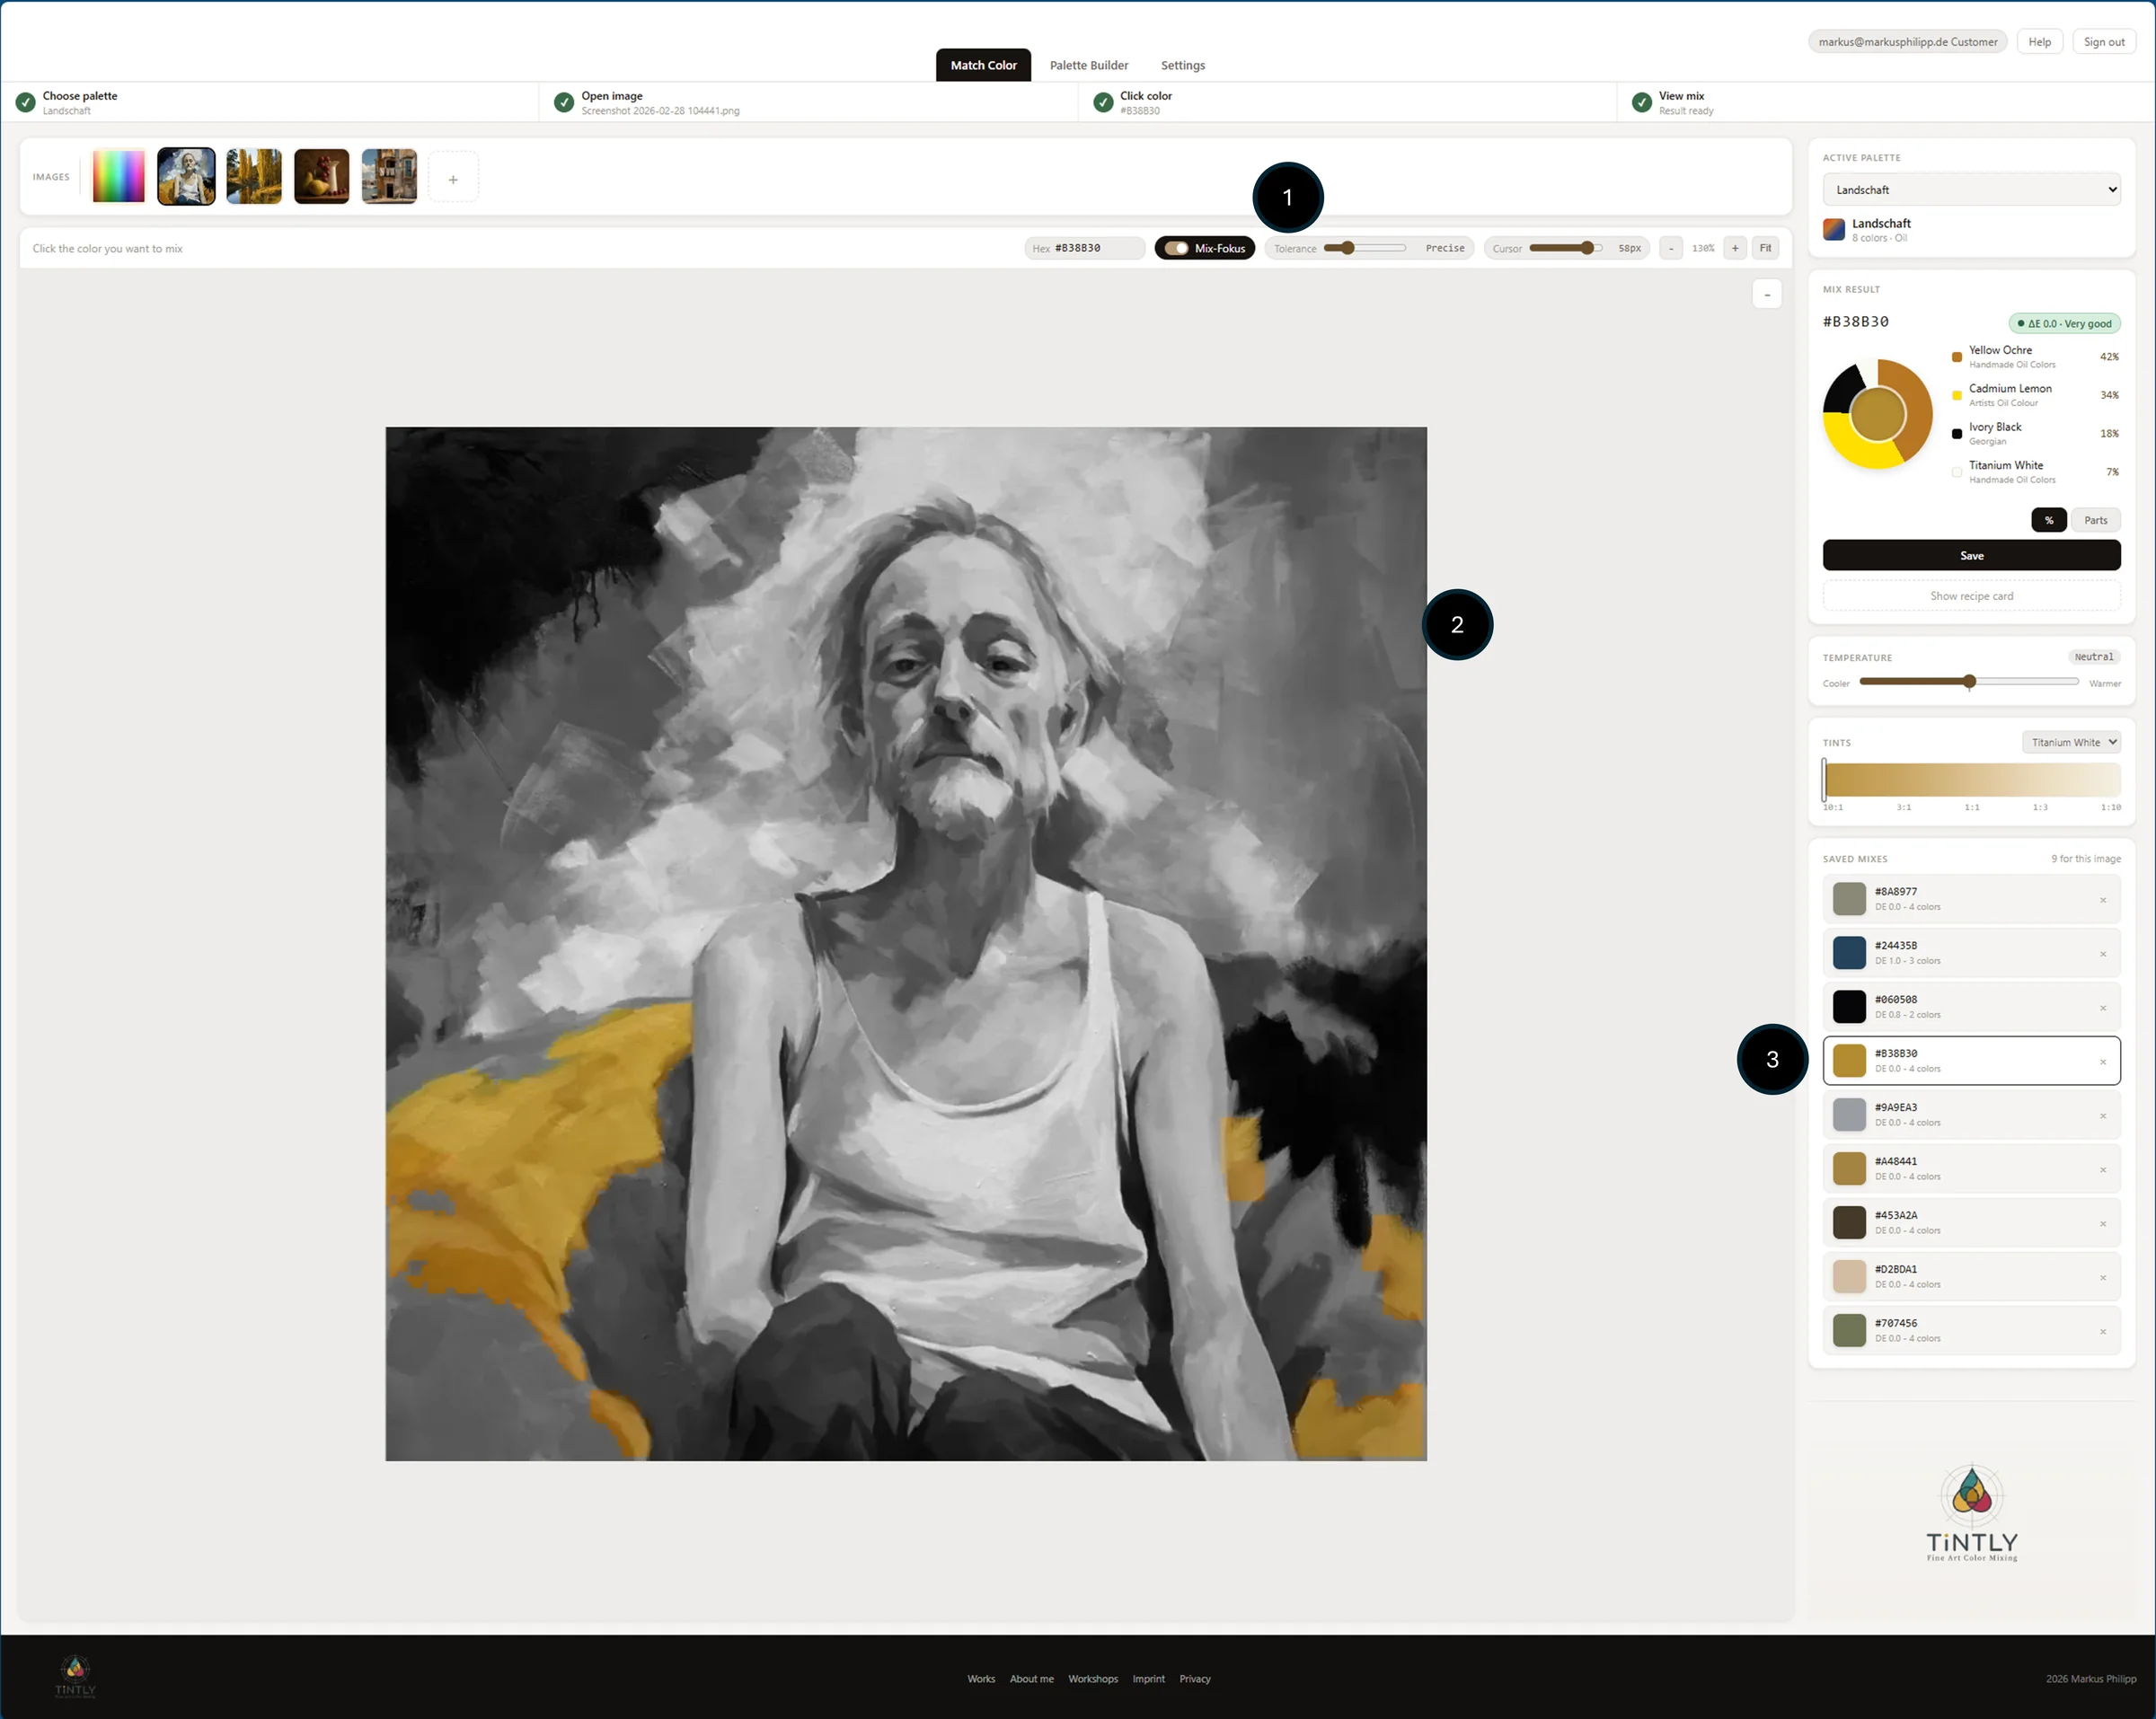The width and height of the screenshot is (2156, 1719).
Task: Delete saved mix #060508
Action: coord(2103,1008)
